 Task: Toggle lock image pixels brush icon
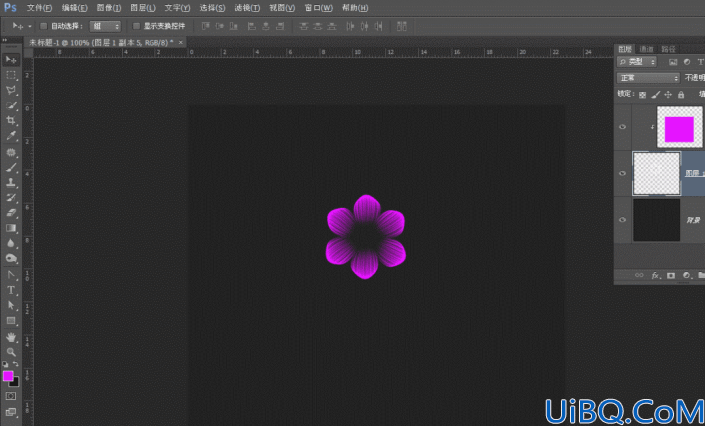coord(656,94)
